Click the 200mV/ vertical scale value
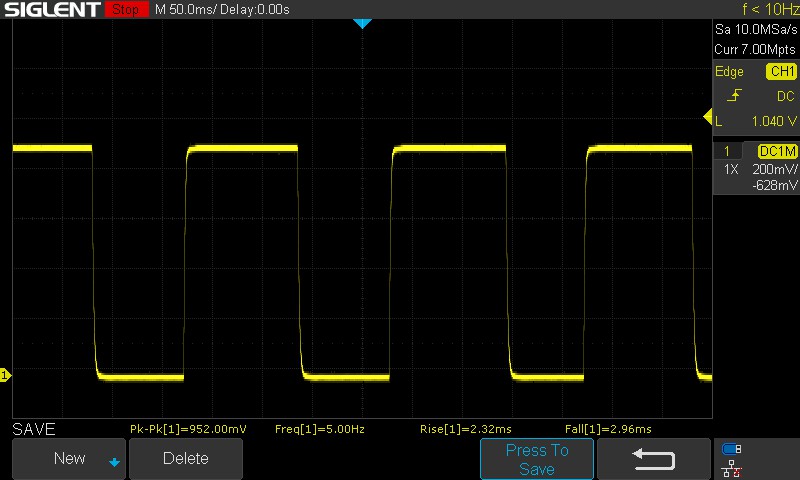800x480 pixels. [x=774, y=169]
